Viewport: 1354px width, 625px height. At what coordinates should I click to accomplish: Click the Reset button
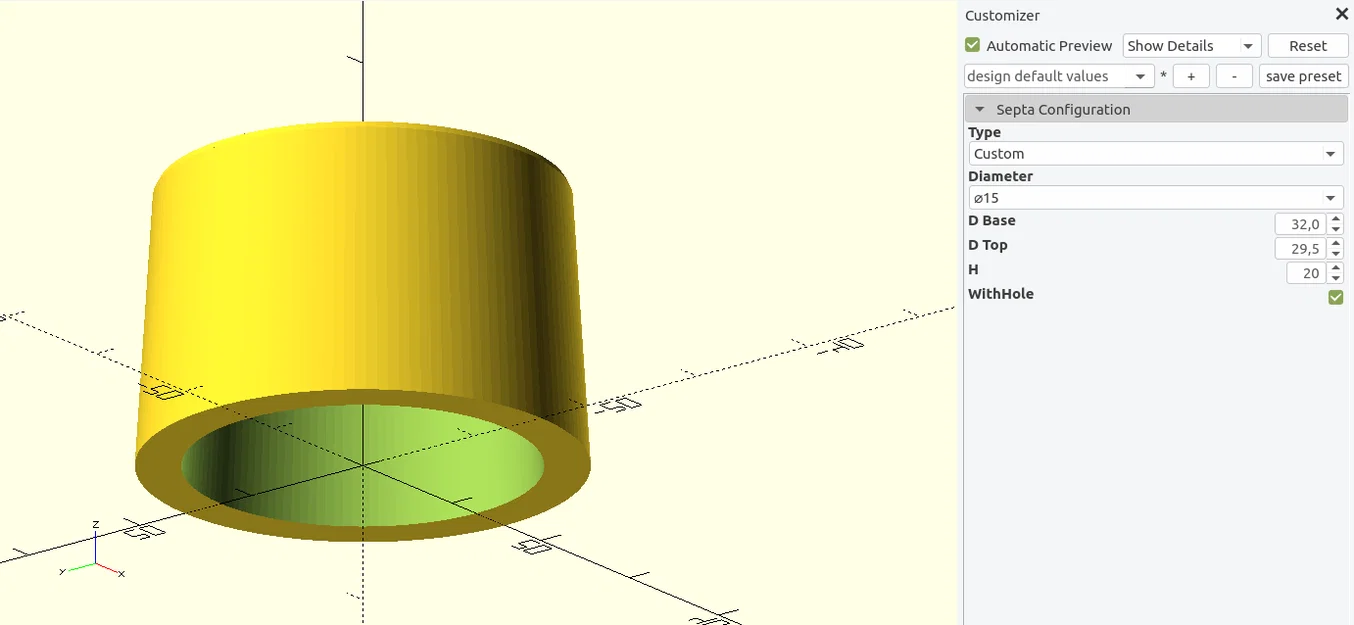coord(1307,45)
